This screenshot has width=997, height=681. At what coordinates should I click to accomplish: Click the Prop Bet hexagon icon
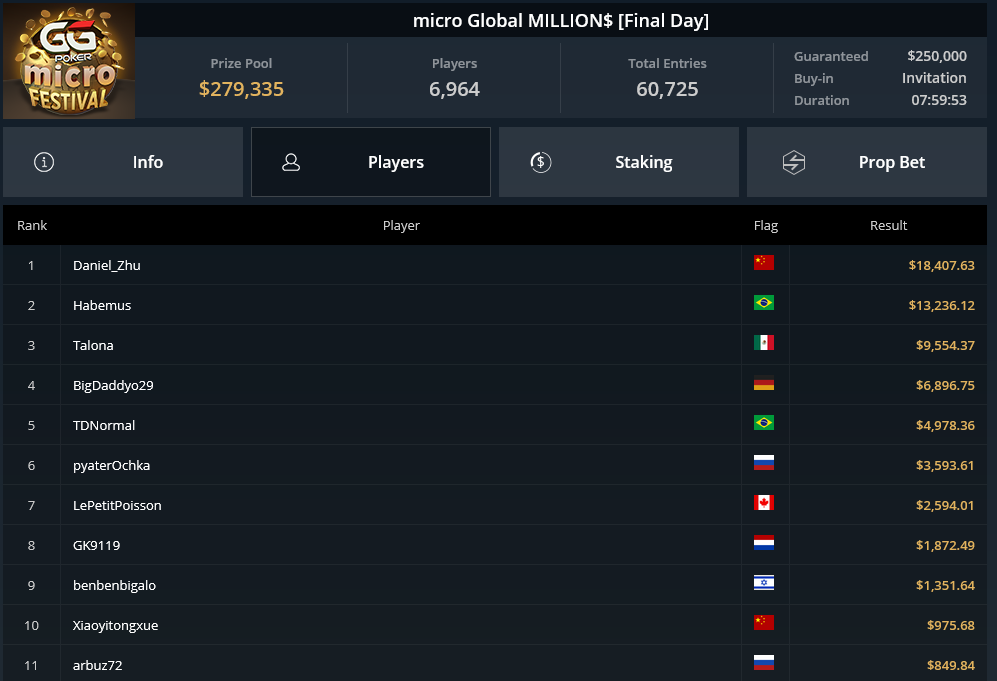(x=794, y=162)
